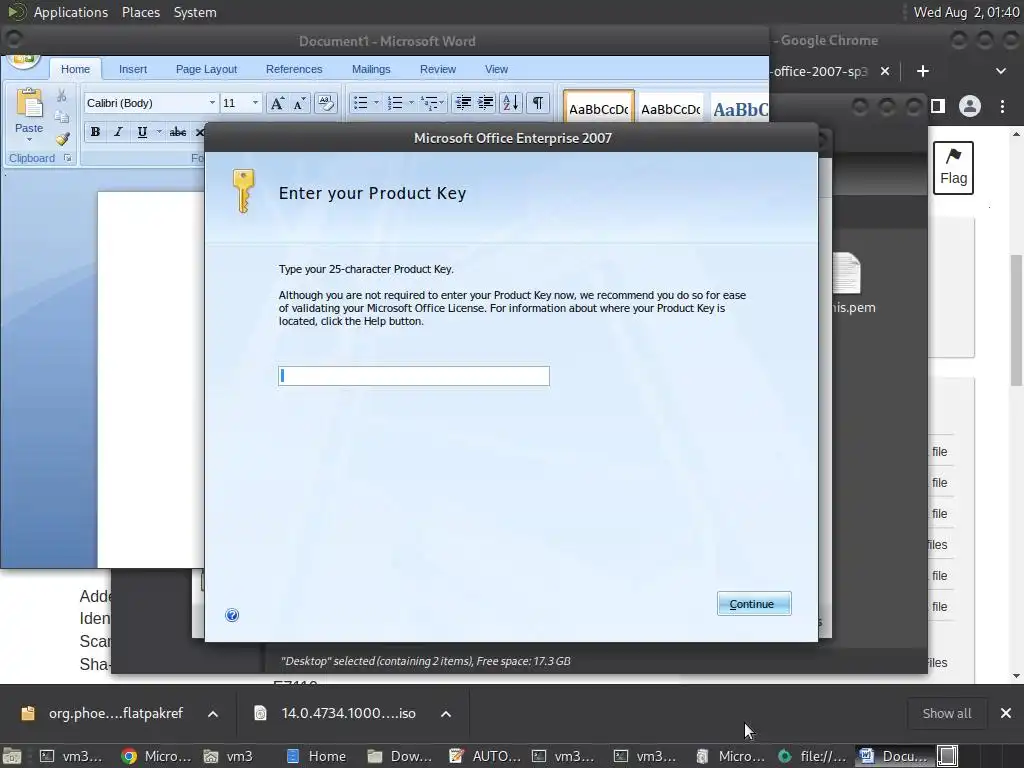Image resolution: width=1024 pixels, height=768 pixels.
Task: Click Show all downloads button
Action: (x=946, y=714)
